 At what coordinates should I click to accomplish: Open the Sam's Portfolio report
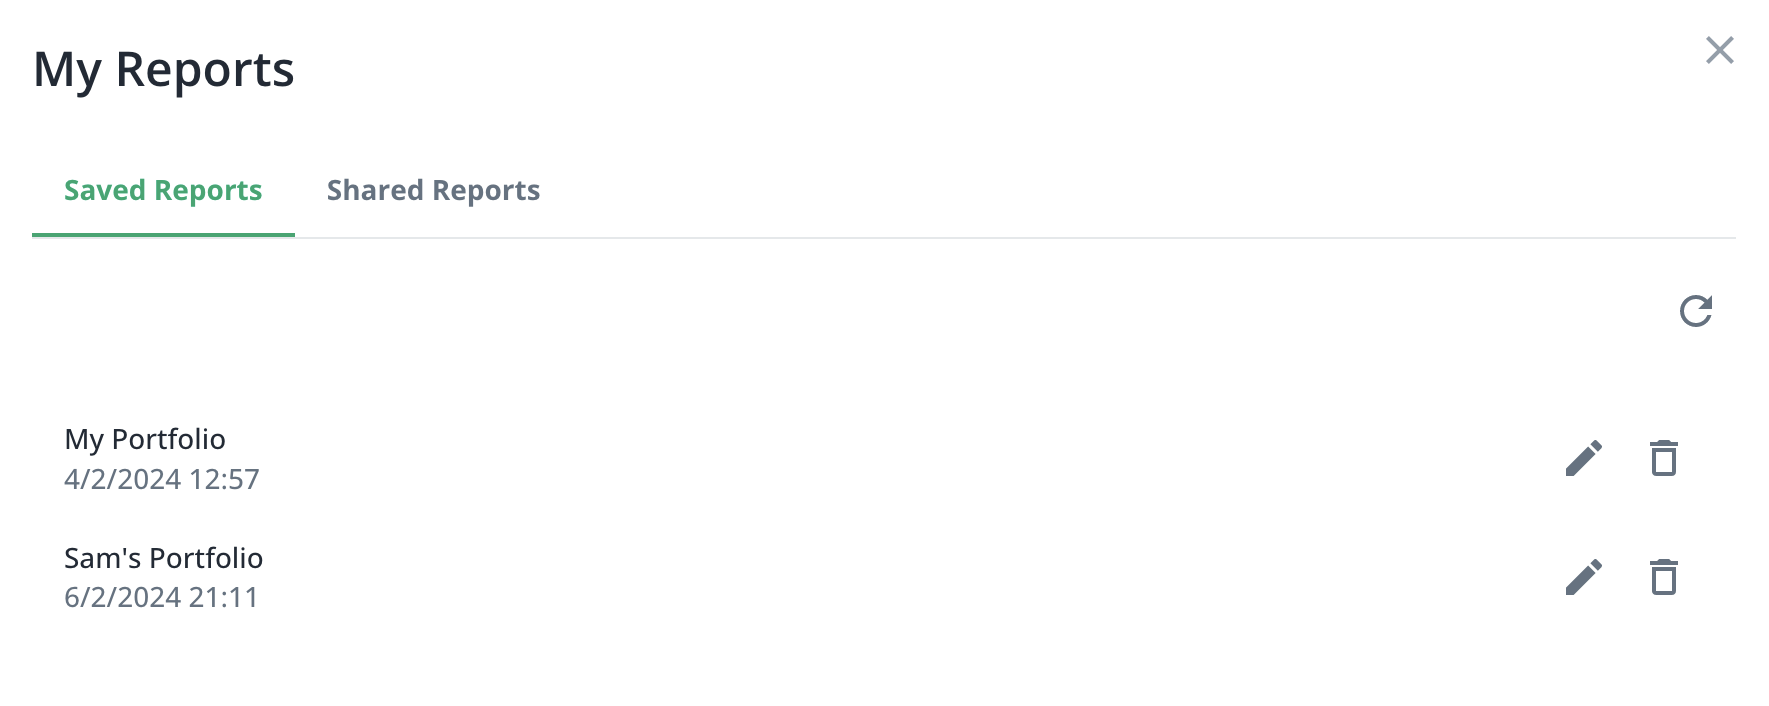point(164,558)
